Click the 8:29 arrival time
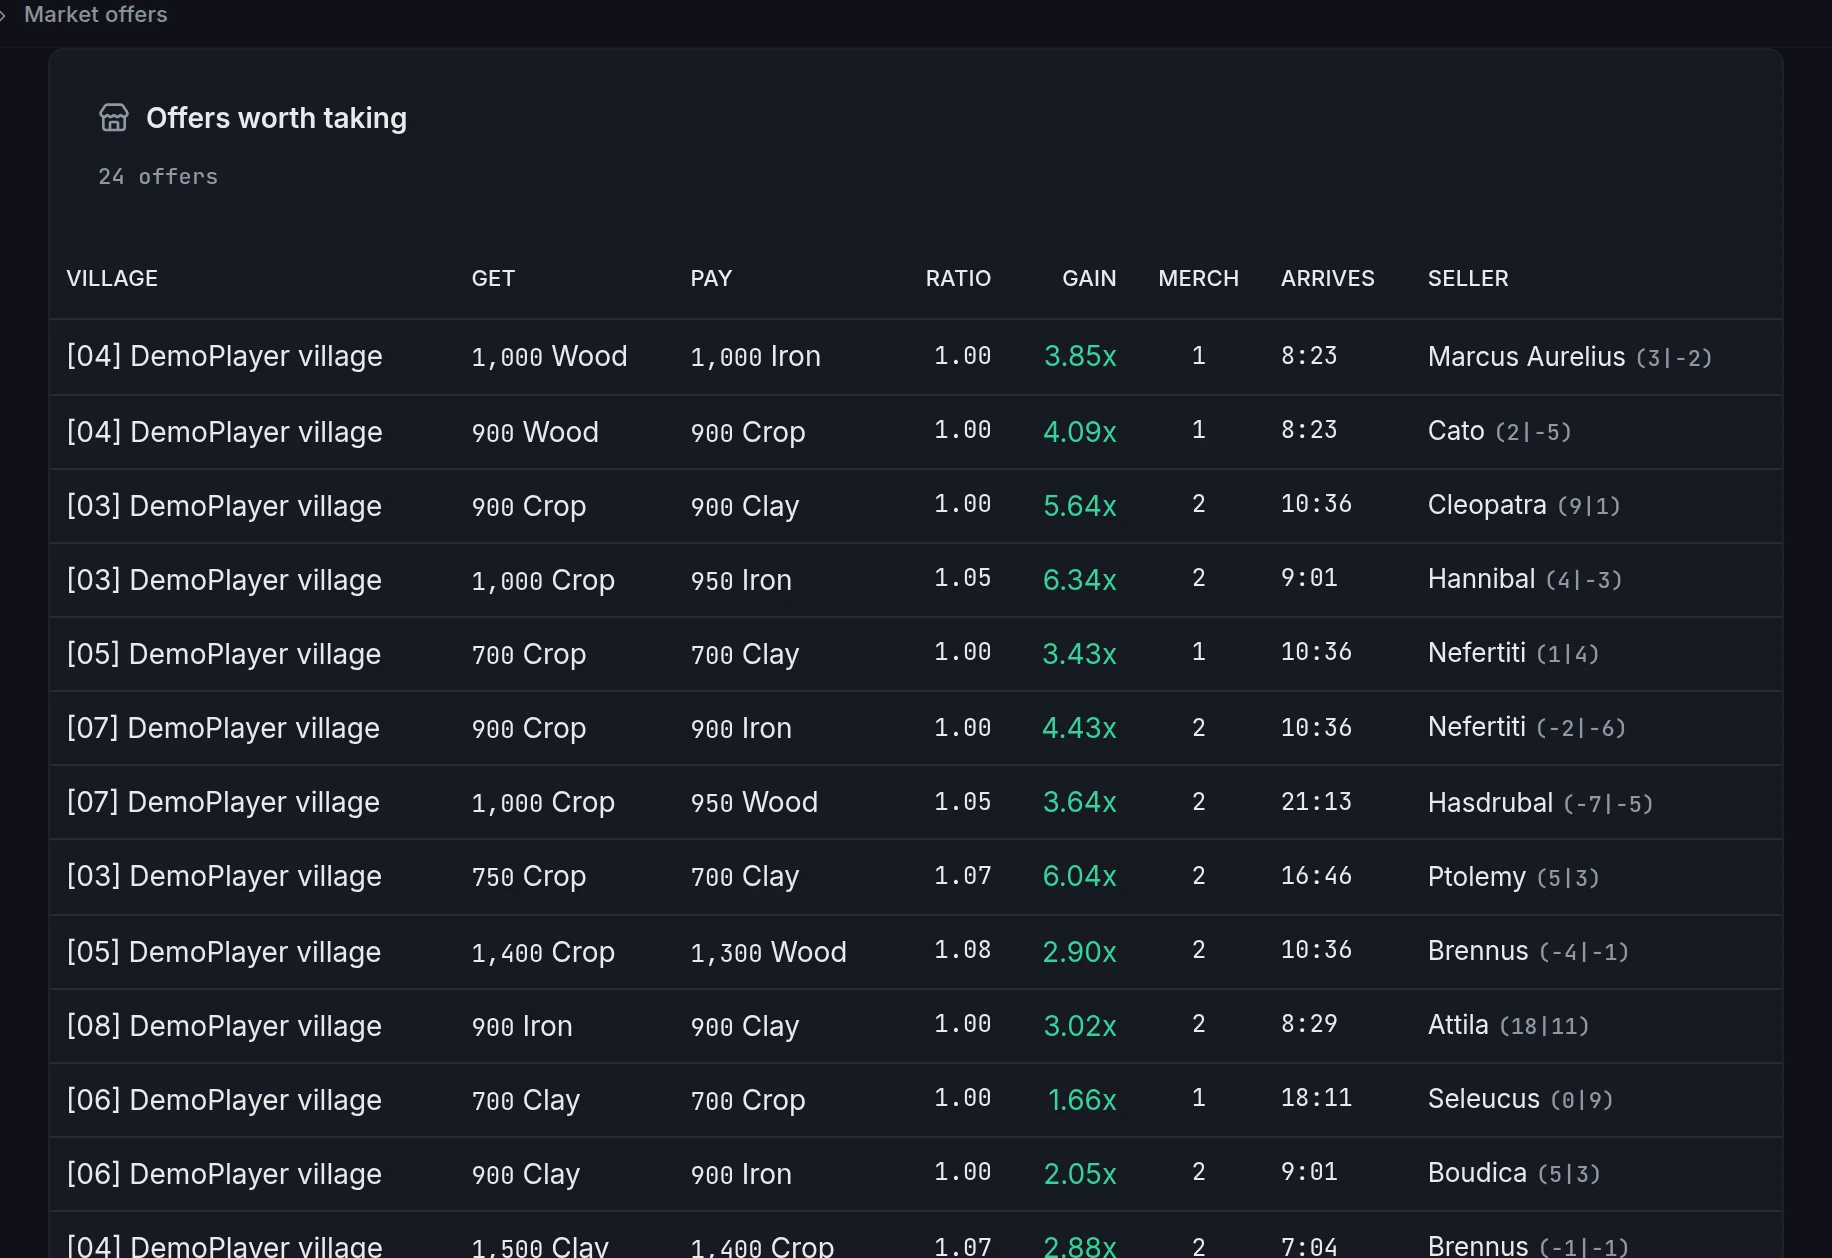 click(1309, 1024)
